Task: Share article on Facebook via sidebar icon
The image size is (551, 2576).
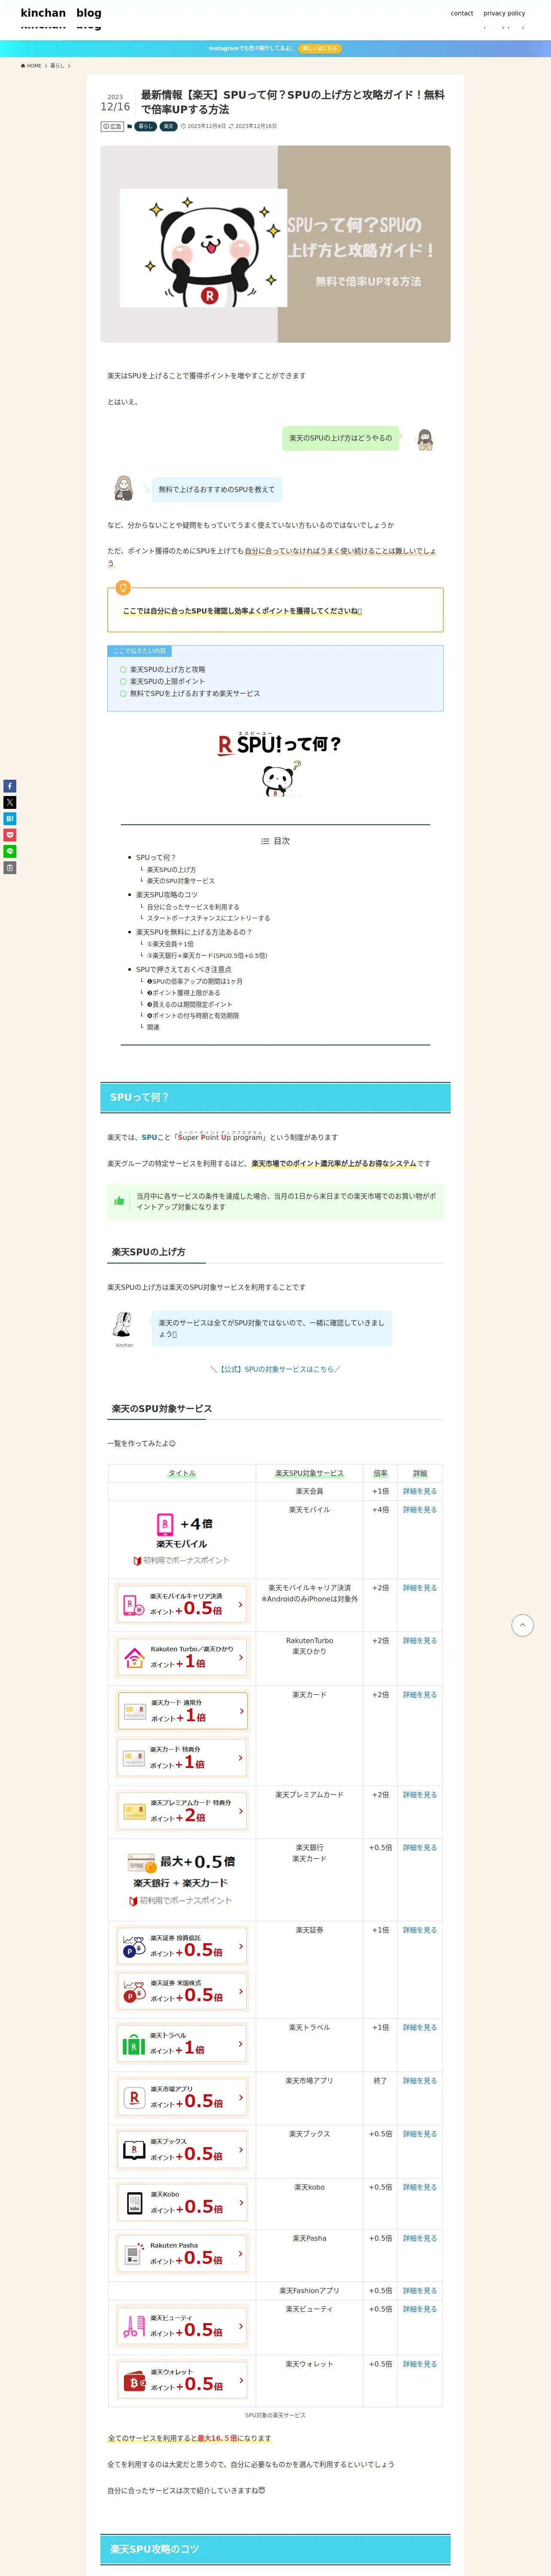Action: tap(10, 786)
